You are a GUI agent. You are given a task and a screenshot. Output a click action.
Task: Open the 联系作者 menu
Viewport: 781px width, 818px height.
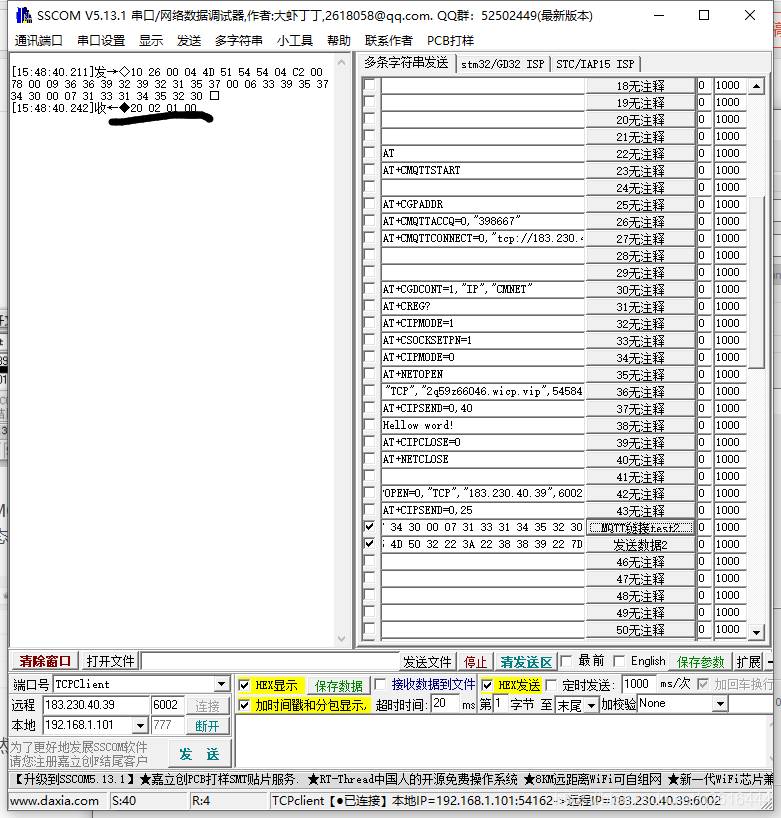click(x=388, y=40)
